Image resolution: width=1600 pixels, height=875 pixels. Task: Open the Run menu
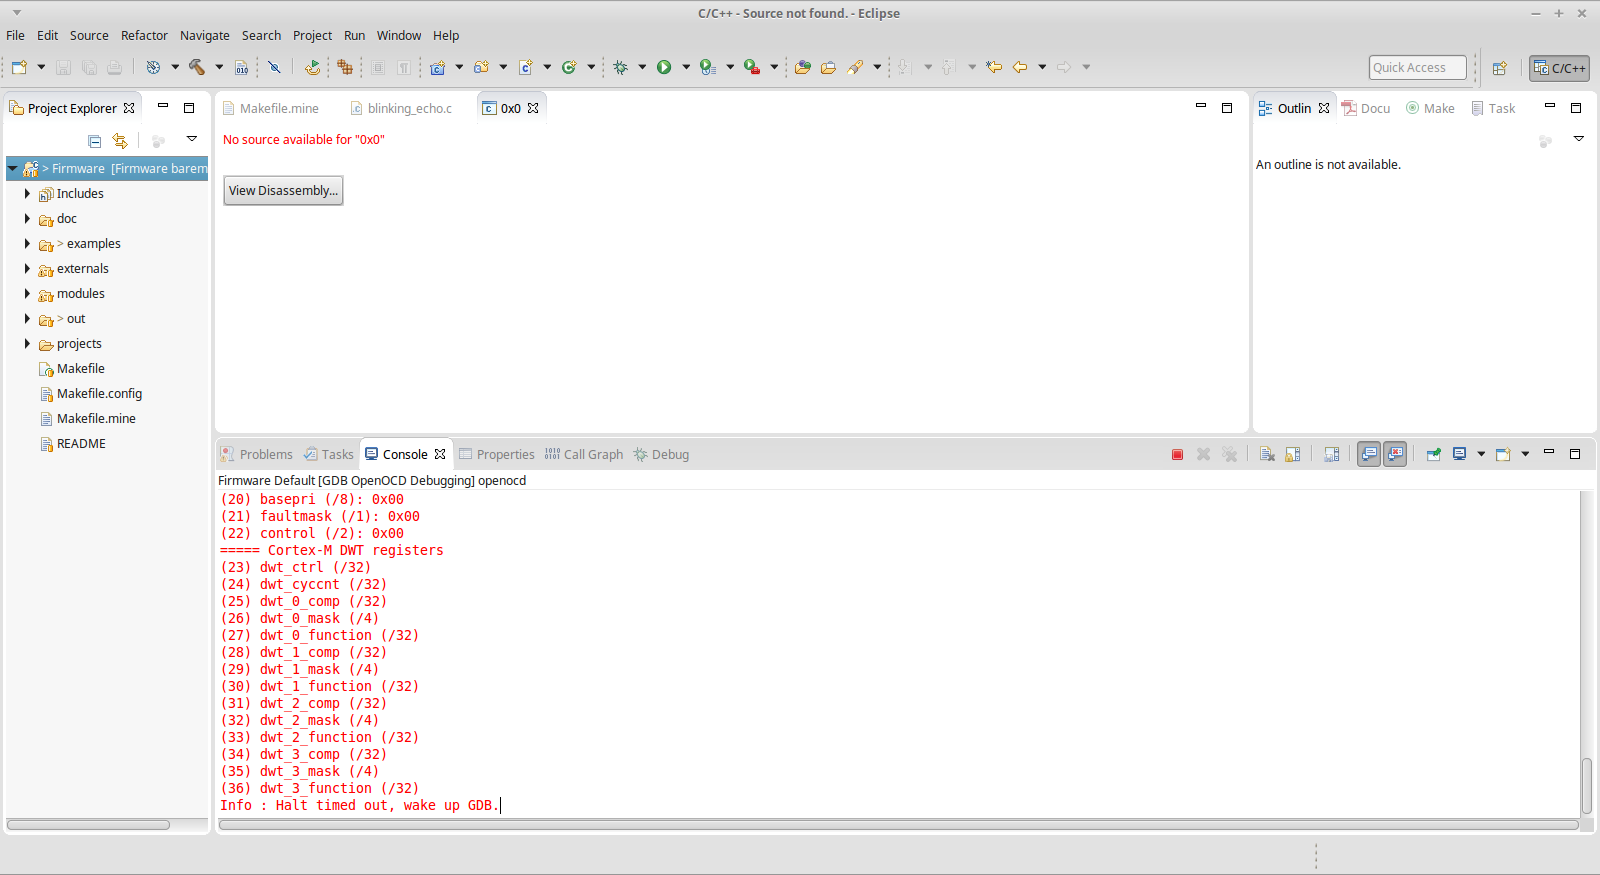(354, 35)
